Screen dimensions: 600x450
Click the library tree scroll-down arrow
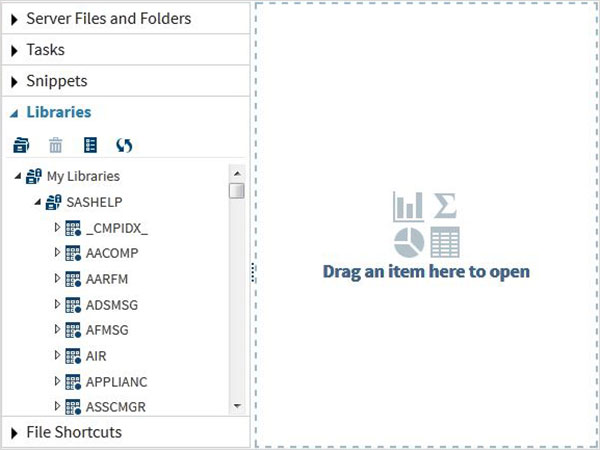237,406
